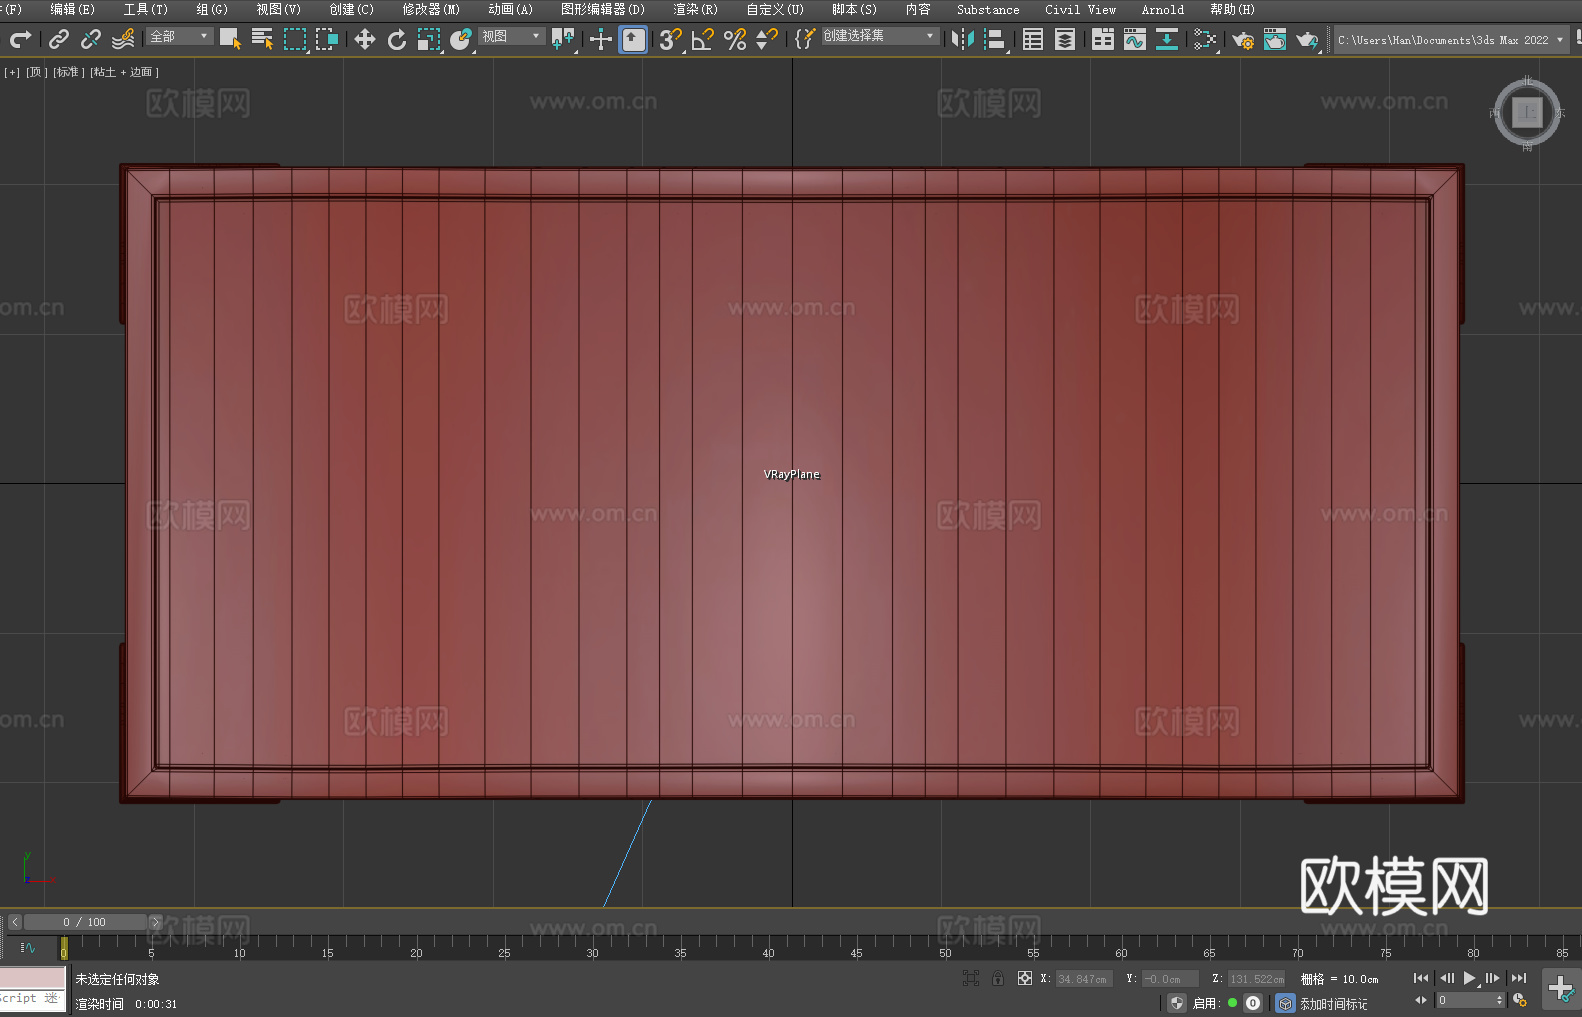Image resolution: width=1582 pixels, height=1017 pixels.
Task: Open the 渲染(R) menu
Action: (x=695, y=9)
